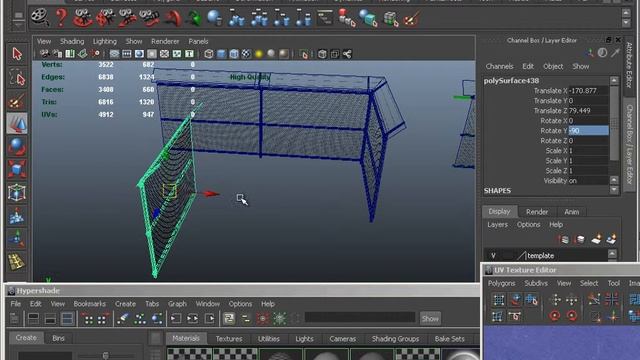Toggle template layer visibility V box
The height and width of the screenshot is (360, 640).
(x=493, y=256)
